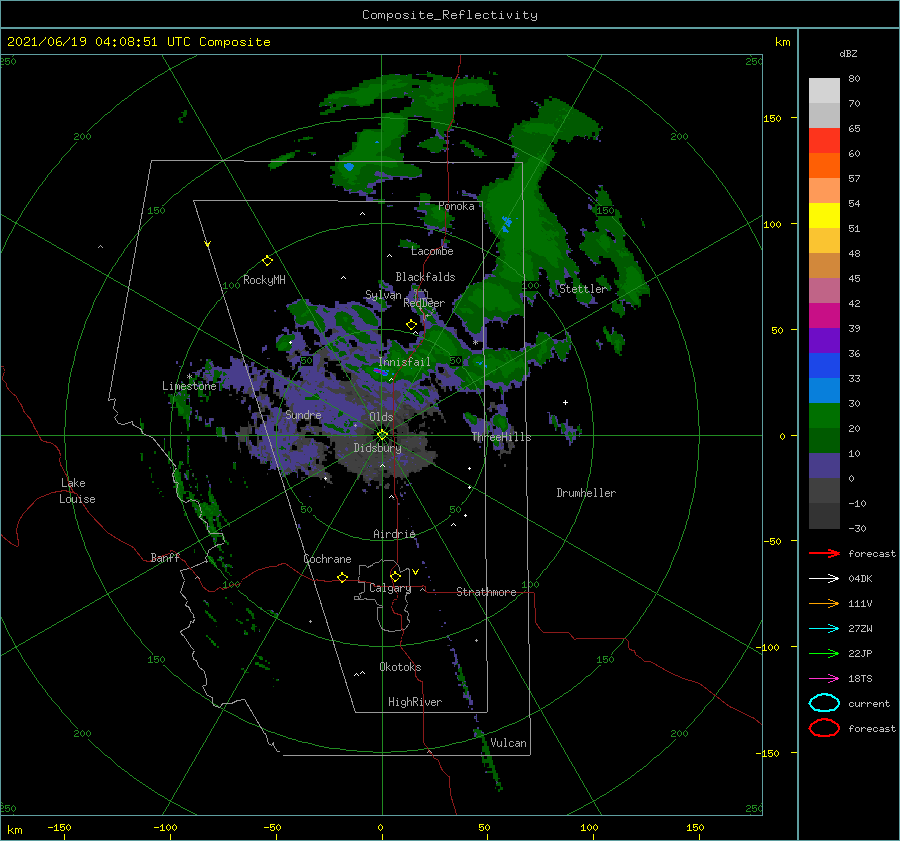This screenshot has width=900, height=841.
Task: Click the dBZ legend heading
Action: click(848, 53)
